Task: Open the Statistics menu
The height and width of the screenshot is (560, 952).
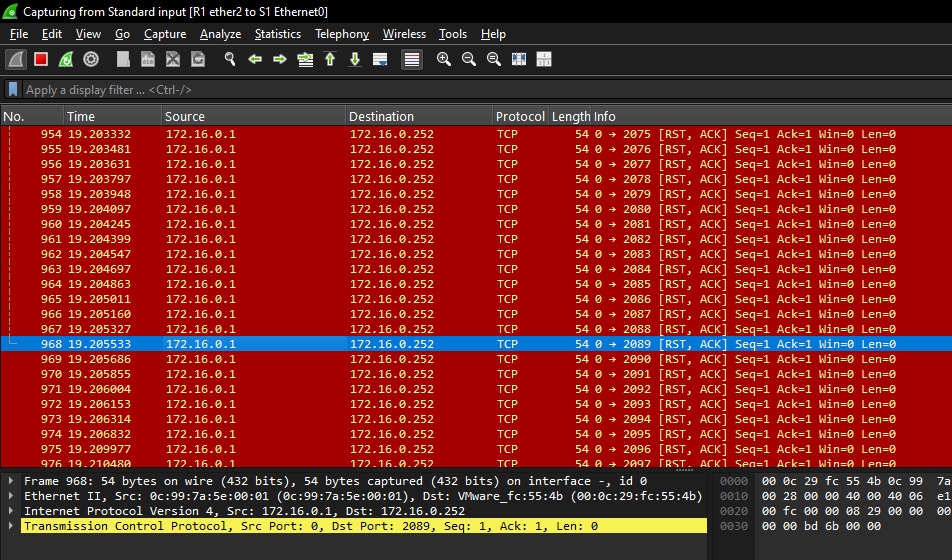Action: [x=277, y=34]
